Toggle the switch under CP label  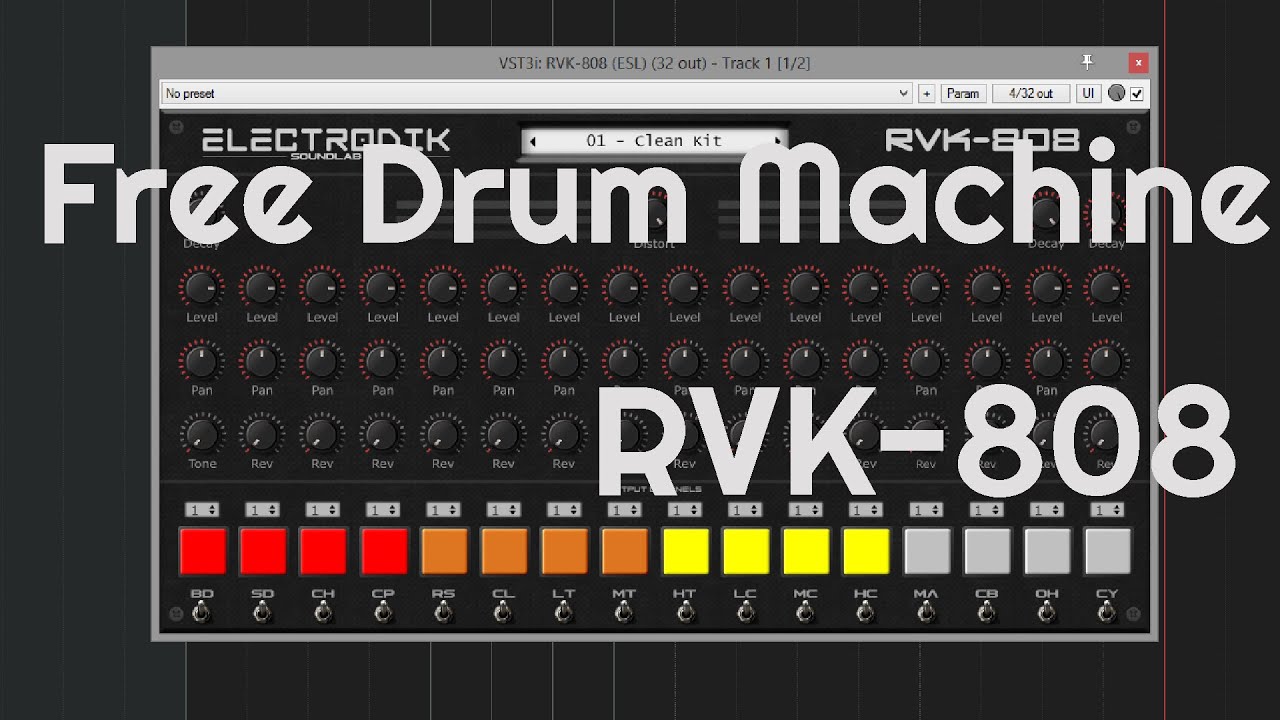point(383,612)
